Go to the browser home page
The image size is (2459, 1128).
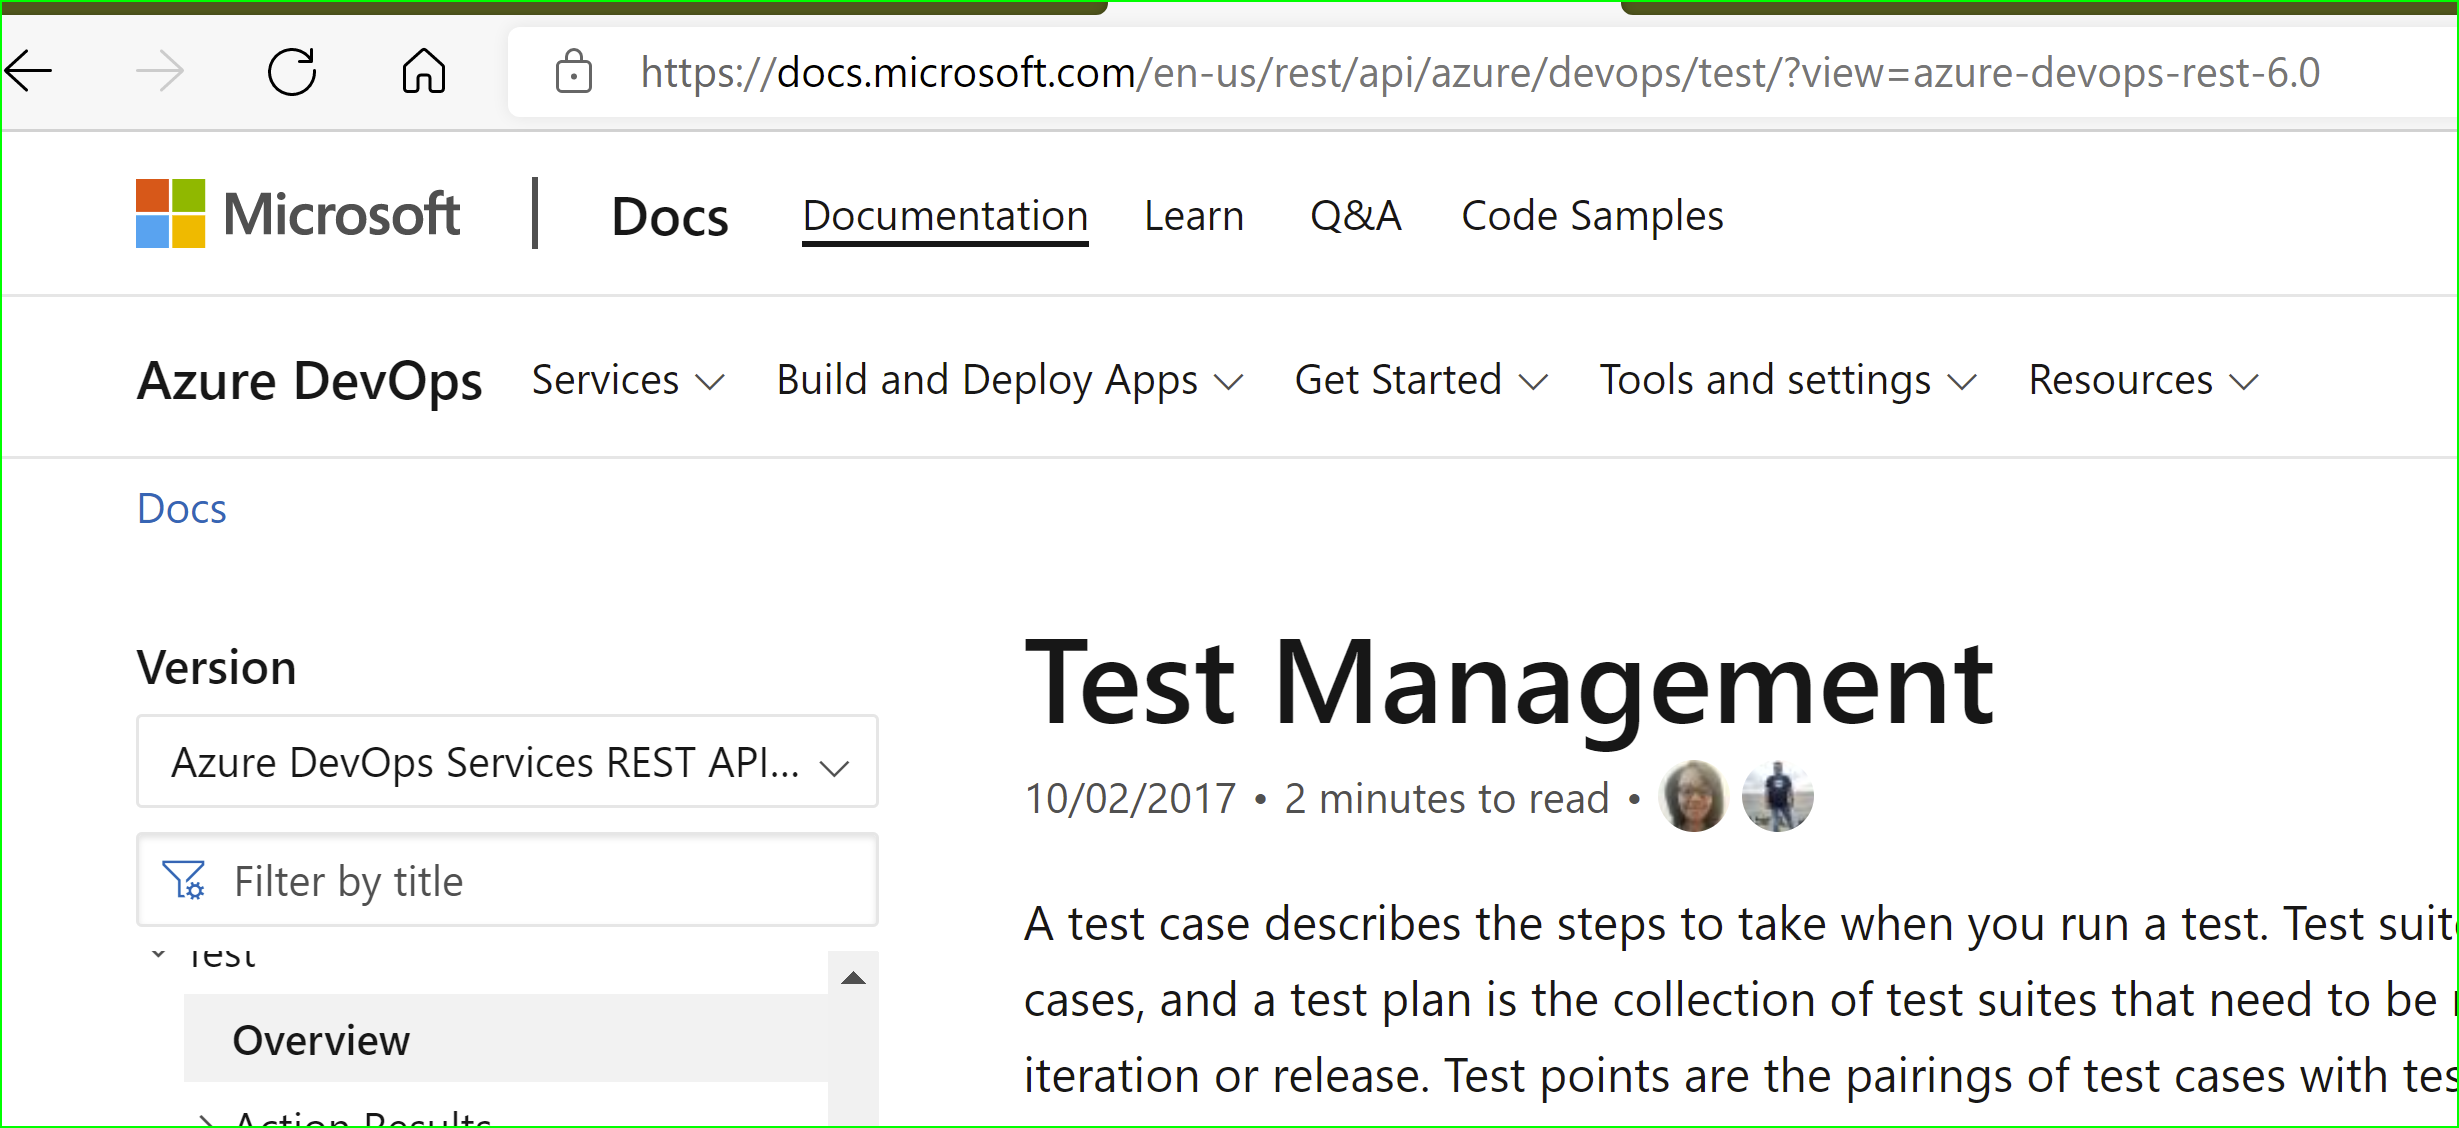pos(423,70)
